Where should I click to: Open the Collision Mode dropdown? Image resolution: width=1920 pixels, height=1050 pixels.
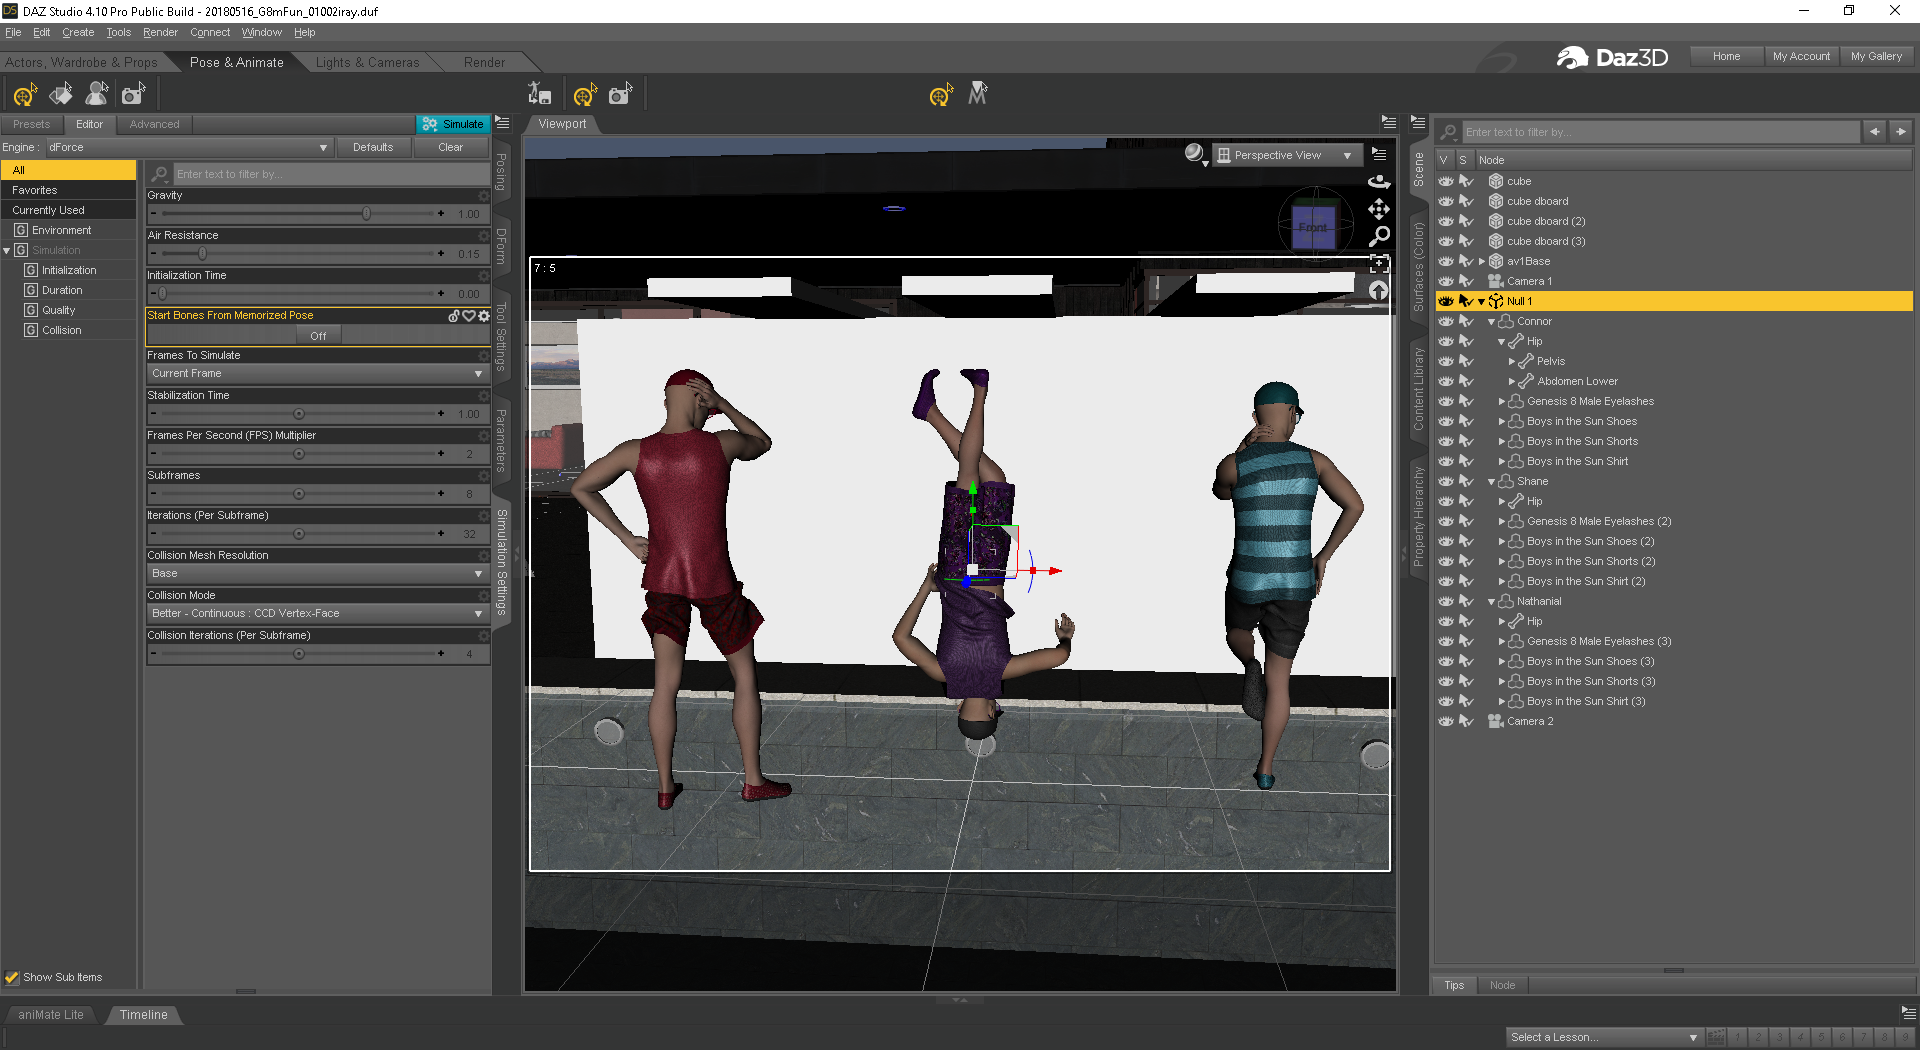coord(316,613)
